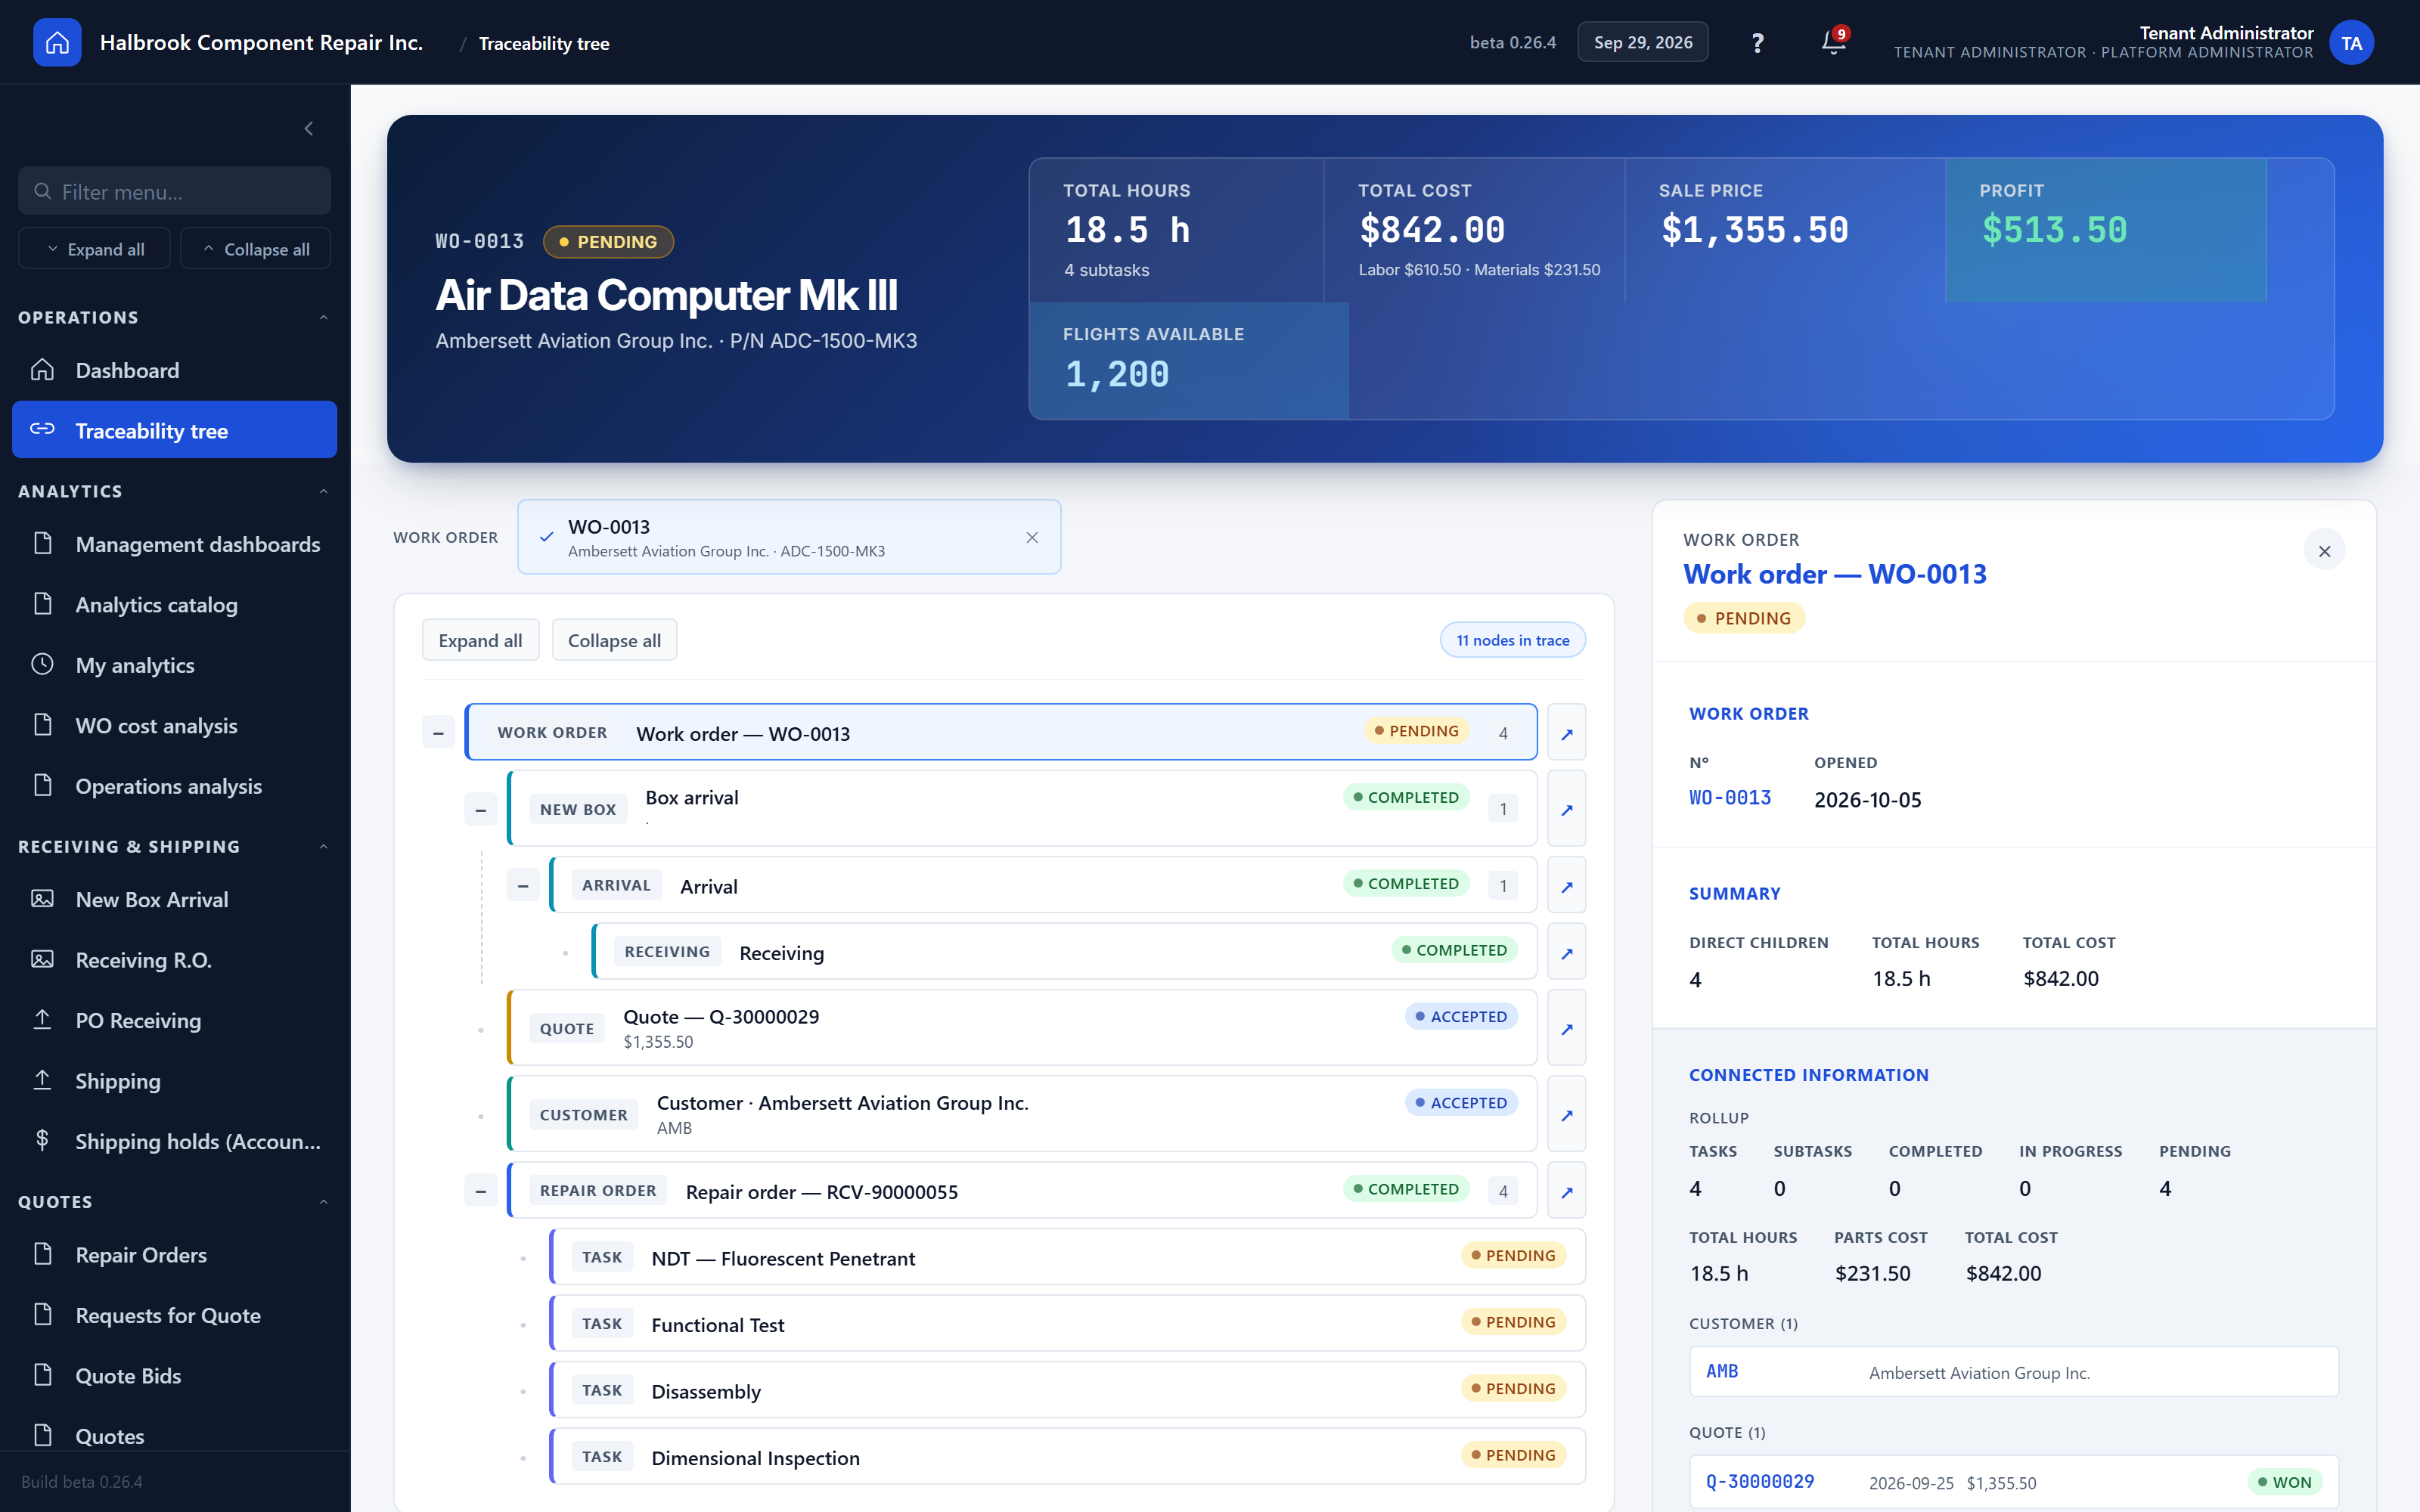Open New Box Arrival menu item
The width and height of the screenshot is (2420, 1512).
(x=174, y=899)
